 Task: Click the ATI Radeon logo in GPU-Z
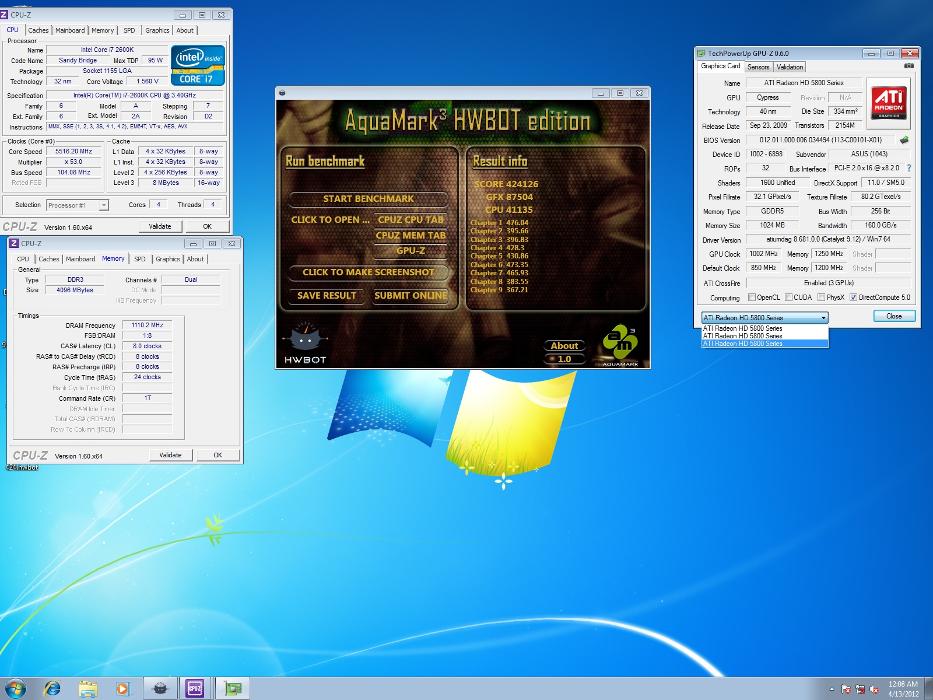click(x=888, y=104)
